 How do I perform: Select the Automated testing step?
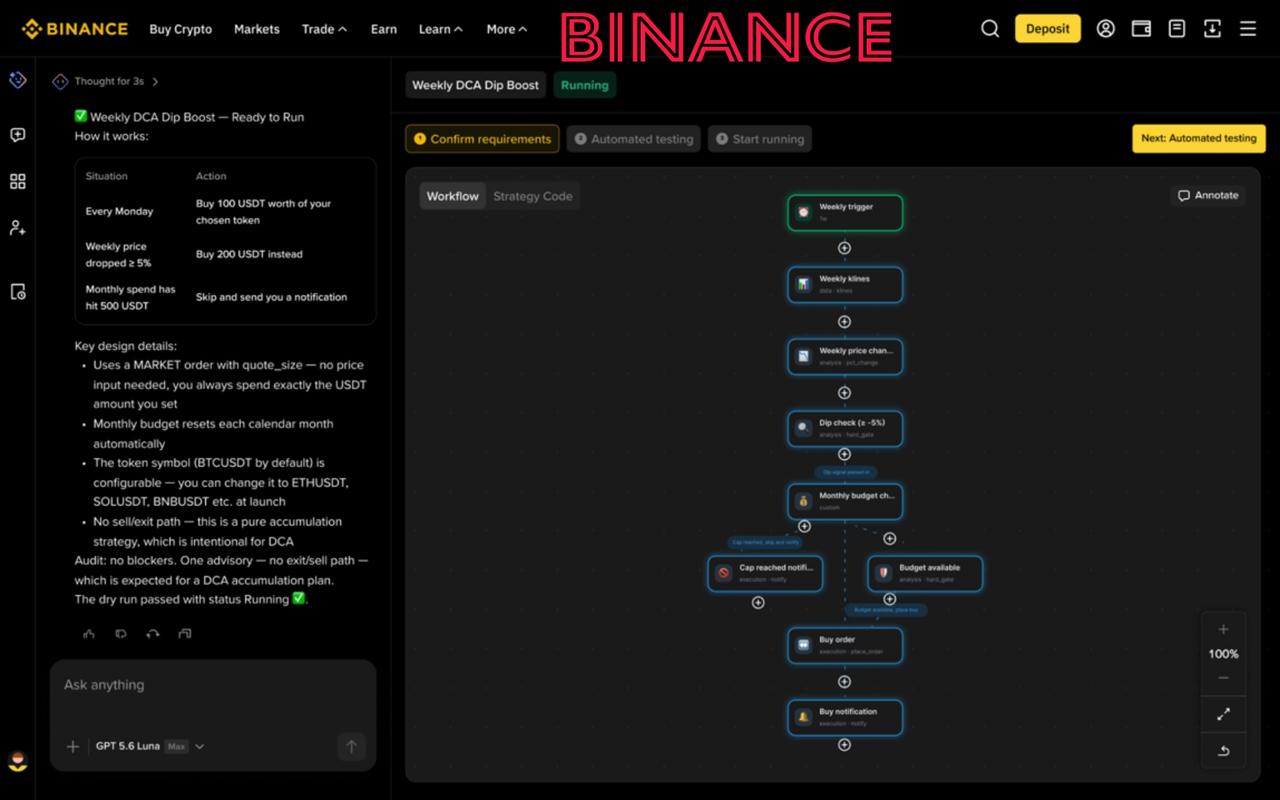pyautogui.click(x=634, y=139)
